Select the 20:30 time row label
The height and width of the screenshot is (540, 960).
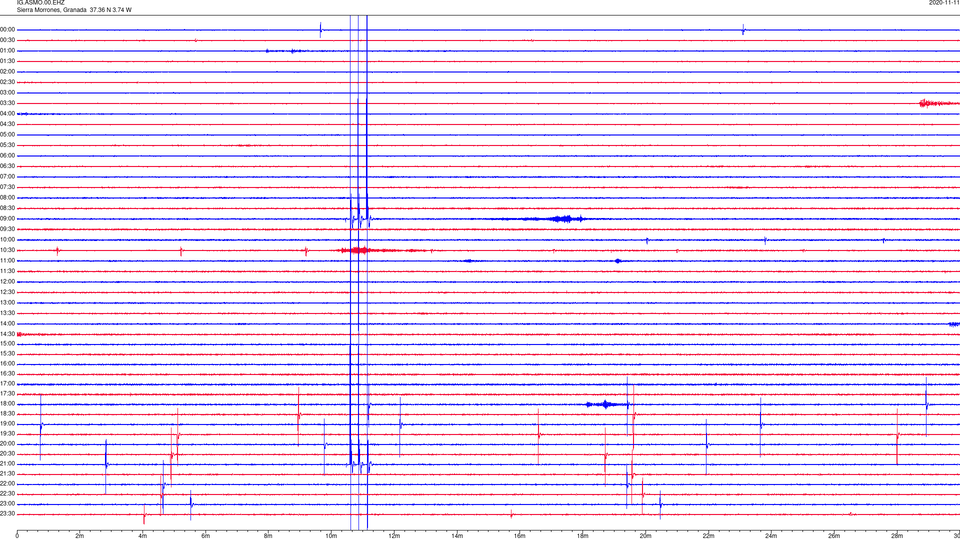[8, 454]
